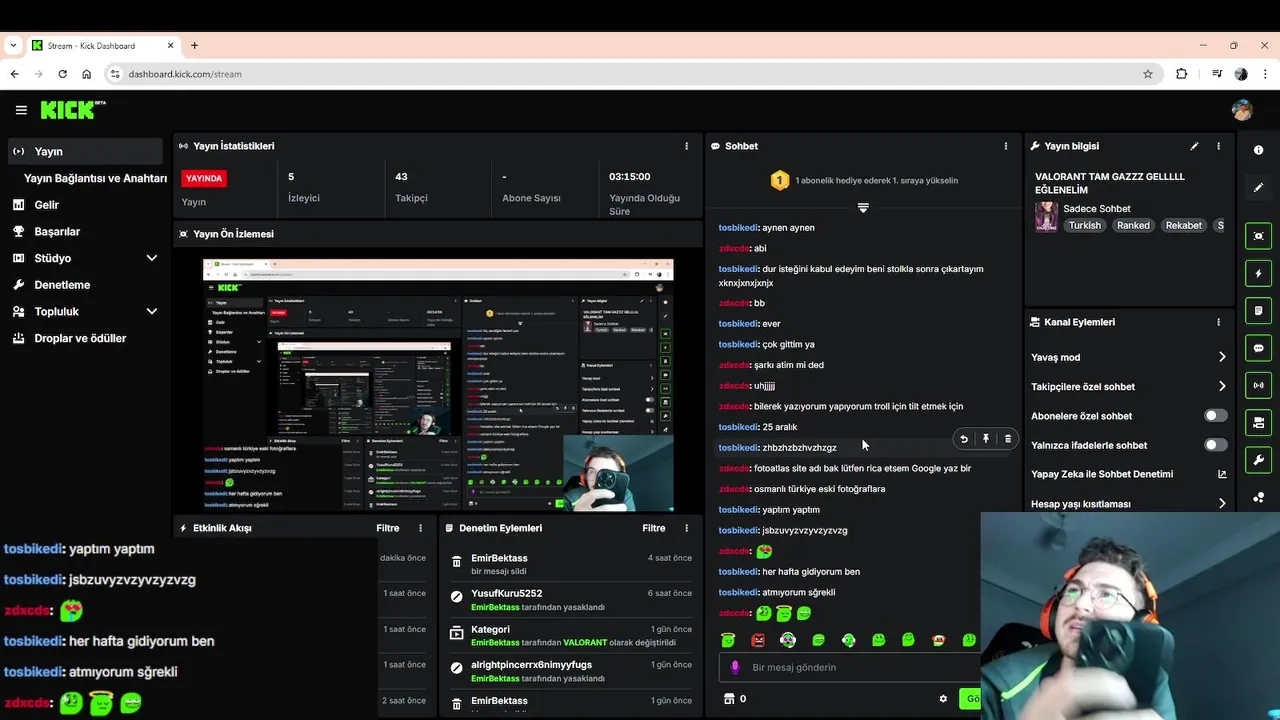Open Takipçilere özel sohbet options chevron

(x=1222, y=386)
